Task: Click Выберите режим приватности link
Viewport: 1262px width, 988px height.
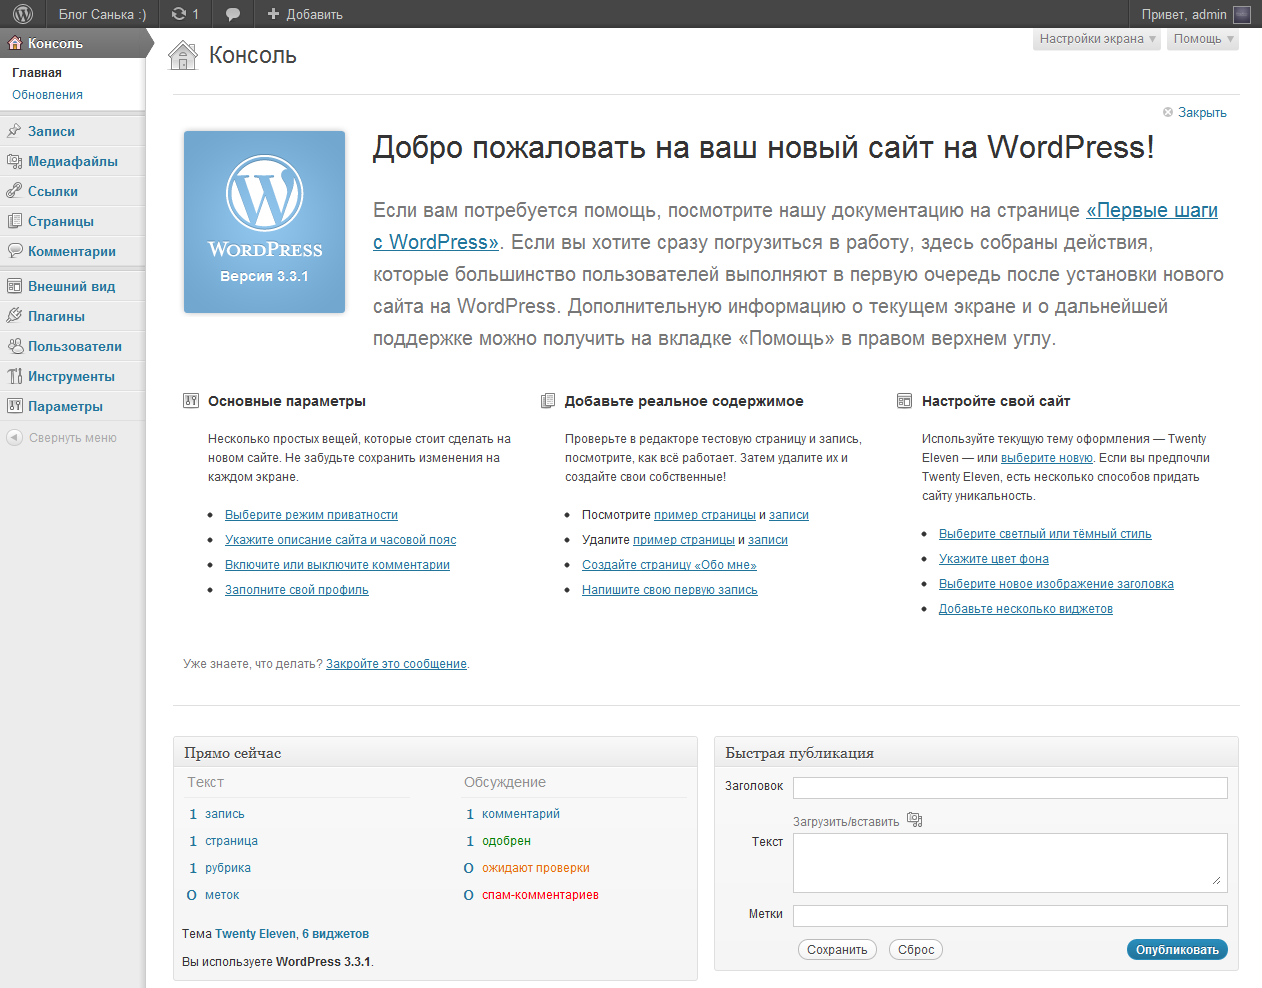Action: pyautogui.click(x=311, y=515)
